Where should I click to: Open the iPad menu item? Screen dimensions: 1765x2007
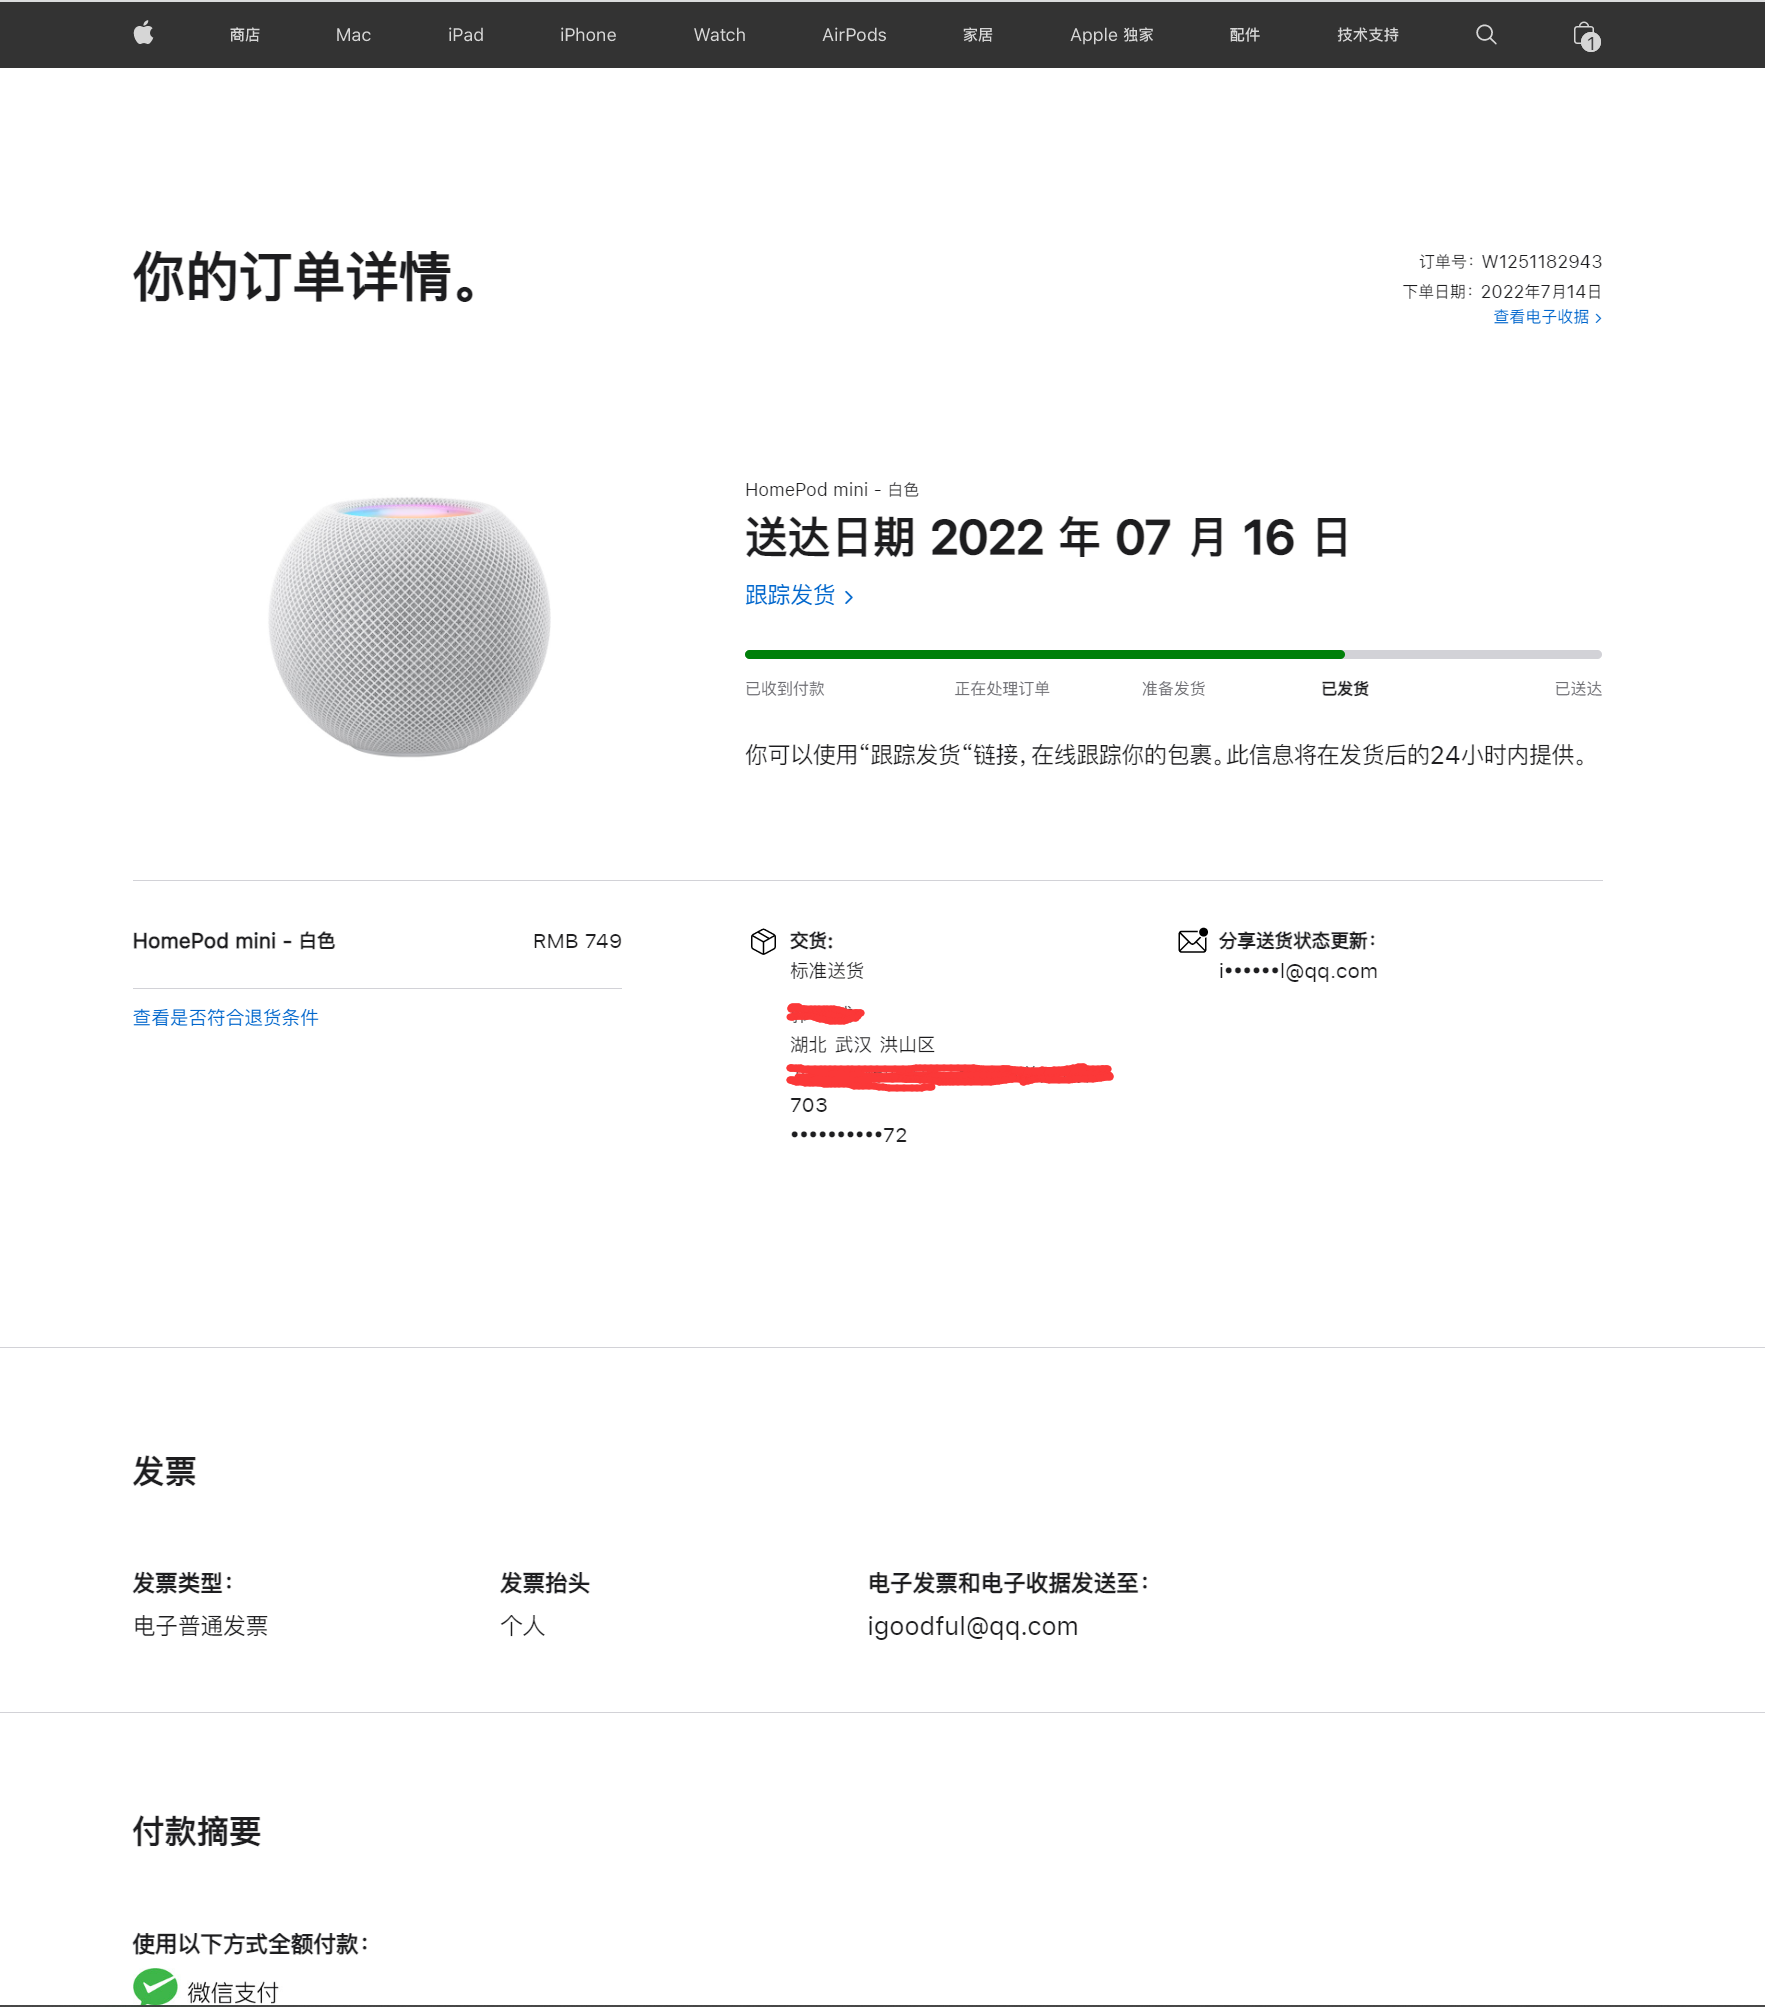466,35
